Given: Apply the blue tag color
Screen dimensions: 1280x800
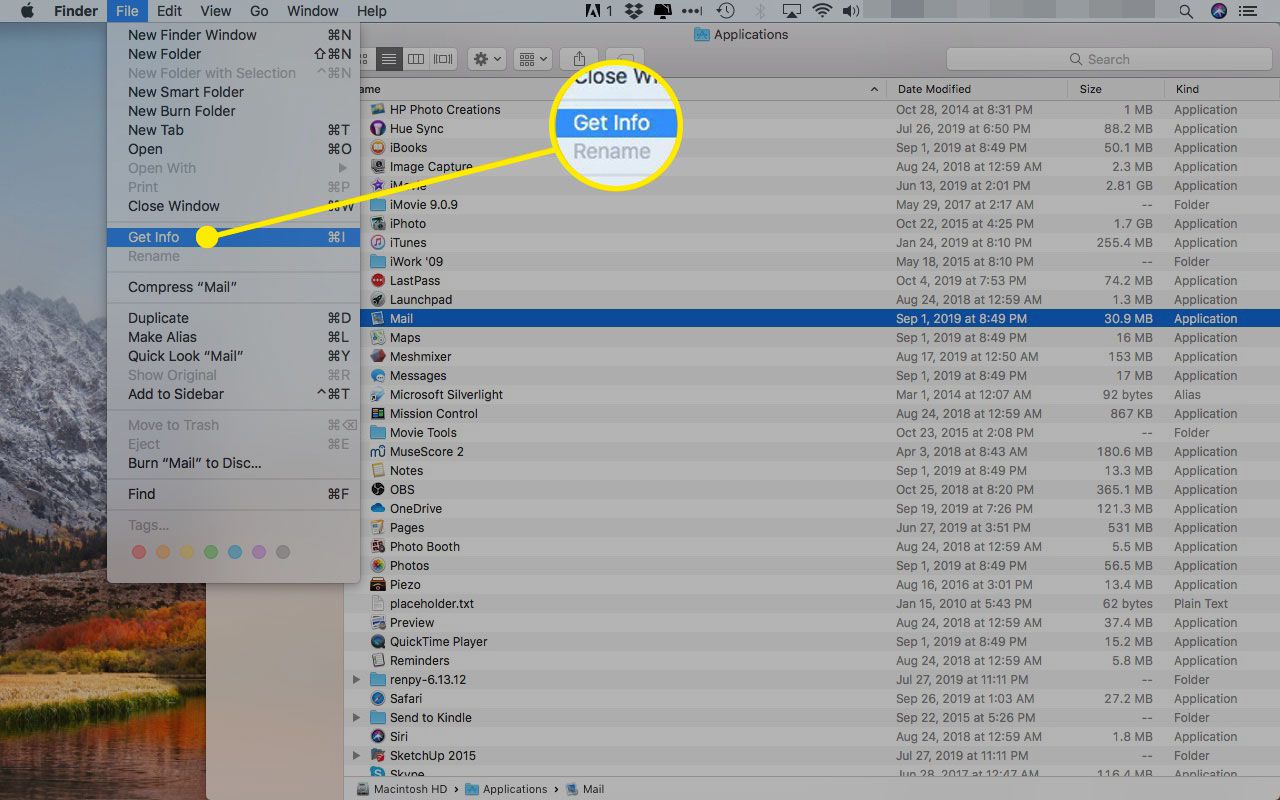Looking at the screenshot, I should click(x=235, y=552).
